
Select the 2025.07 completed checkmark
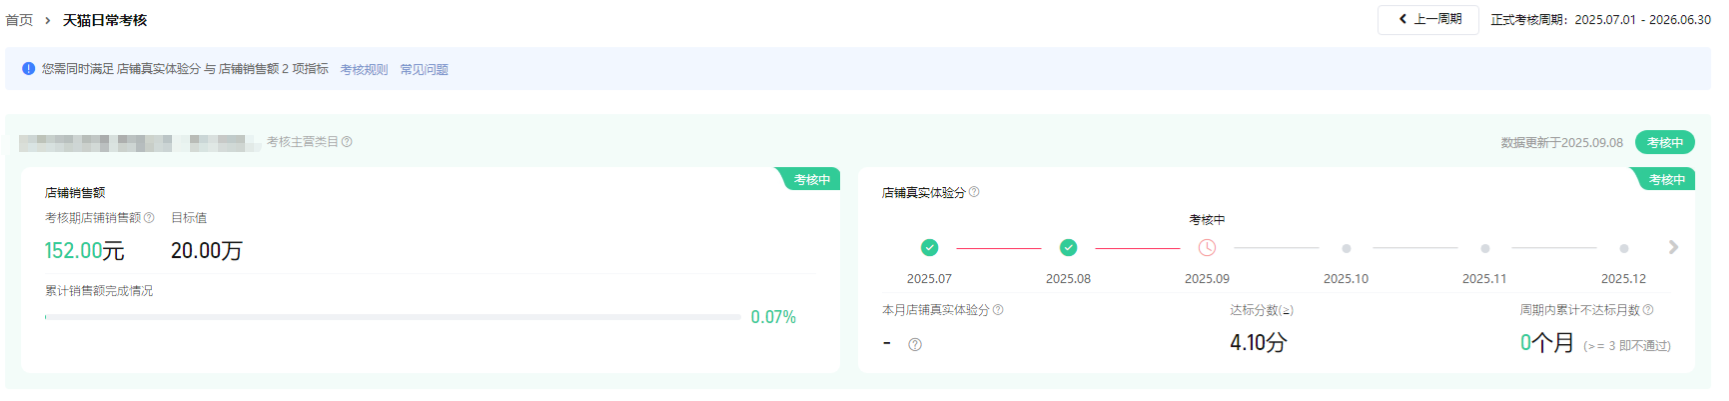pyautogui.click(x=929, y=248)
